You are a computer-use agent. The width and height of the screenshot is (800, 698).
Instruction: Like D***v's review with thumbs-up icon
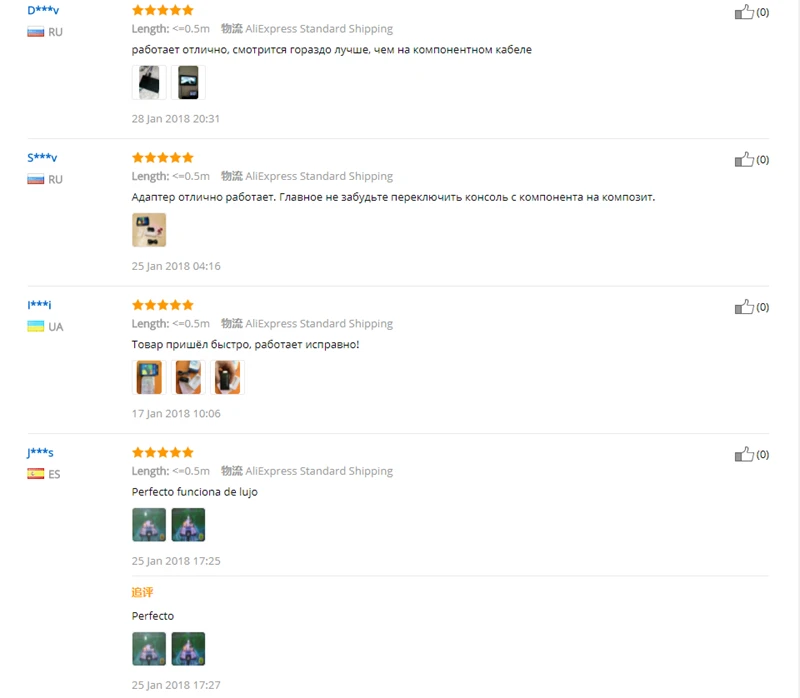[744, 12]
